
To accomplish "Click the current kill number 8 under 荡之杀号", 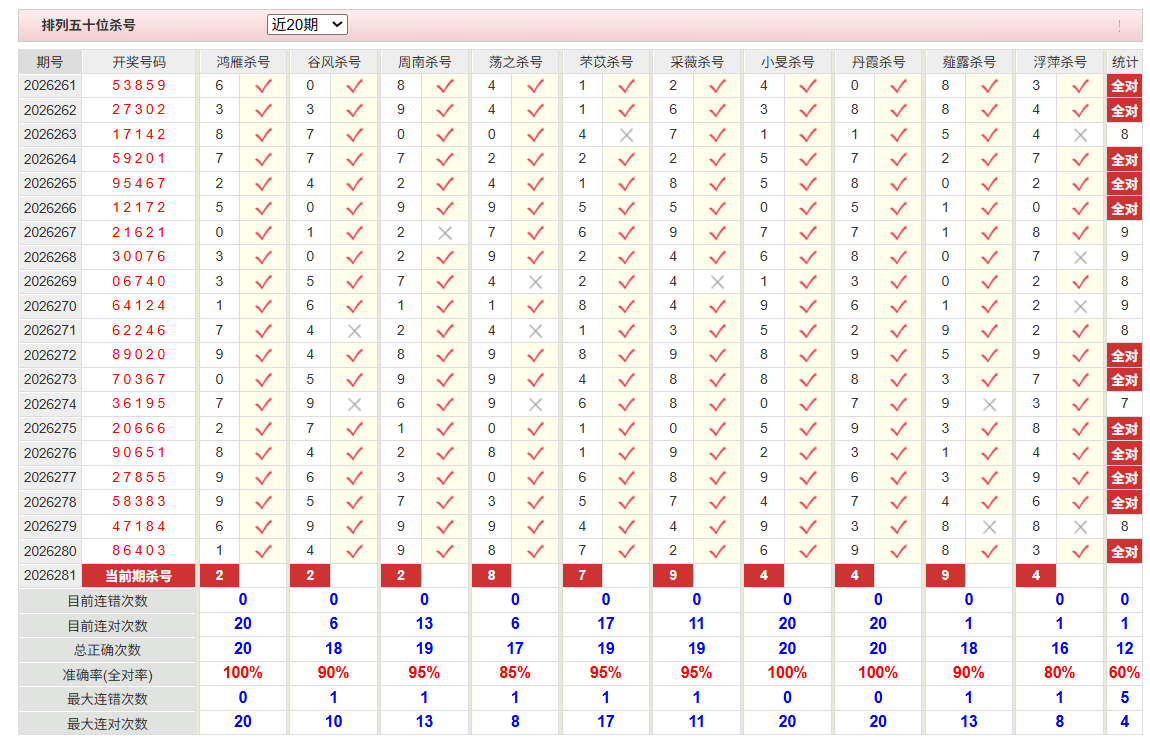I will click(x=491, y=576).
